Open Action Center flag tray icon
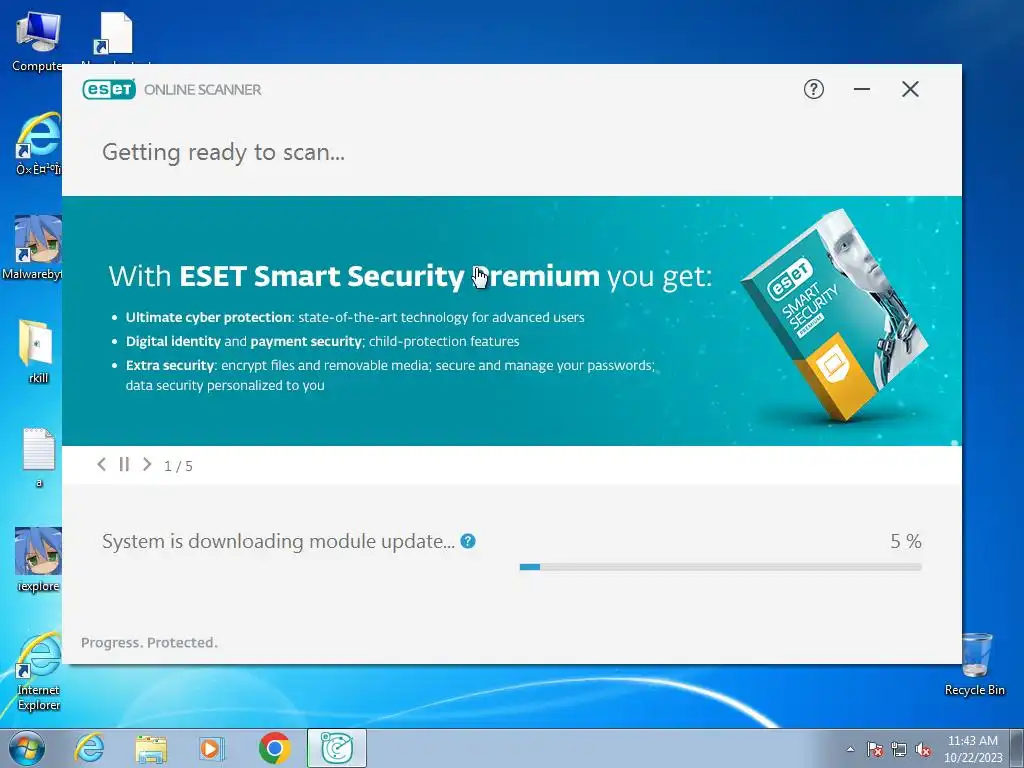The image size is (1024, 768). (x=875, y=749)
